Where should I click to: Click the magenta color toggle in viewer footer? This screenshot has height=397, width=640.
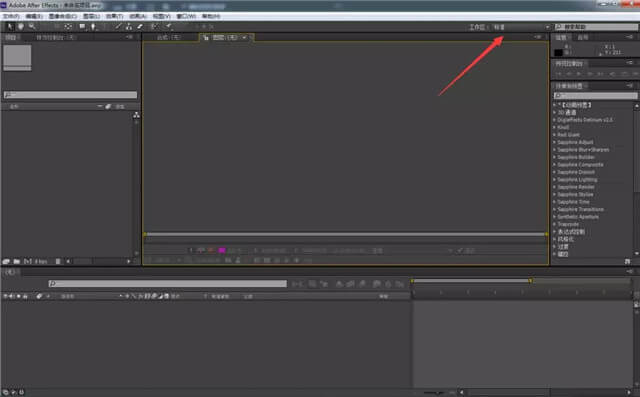click(222, 250)
